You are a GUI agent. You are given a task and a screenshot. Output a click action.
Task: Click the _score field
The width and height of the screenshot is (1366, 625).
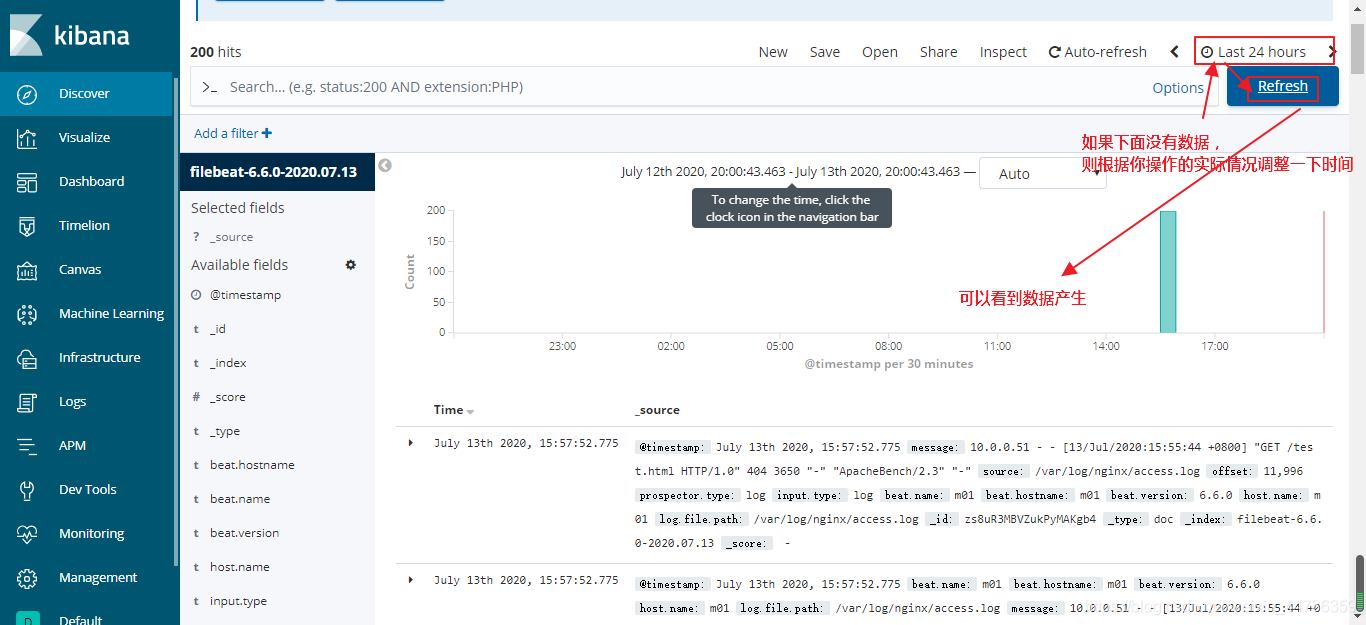[227, 397]
